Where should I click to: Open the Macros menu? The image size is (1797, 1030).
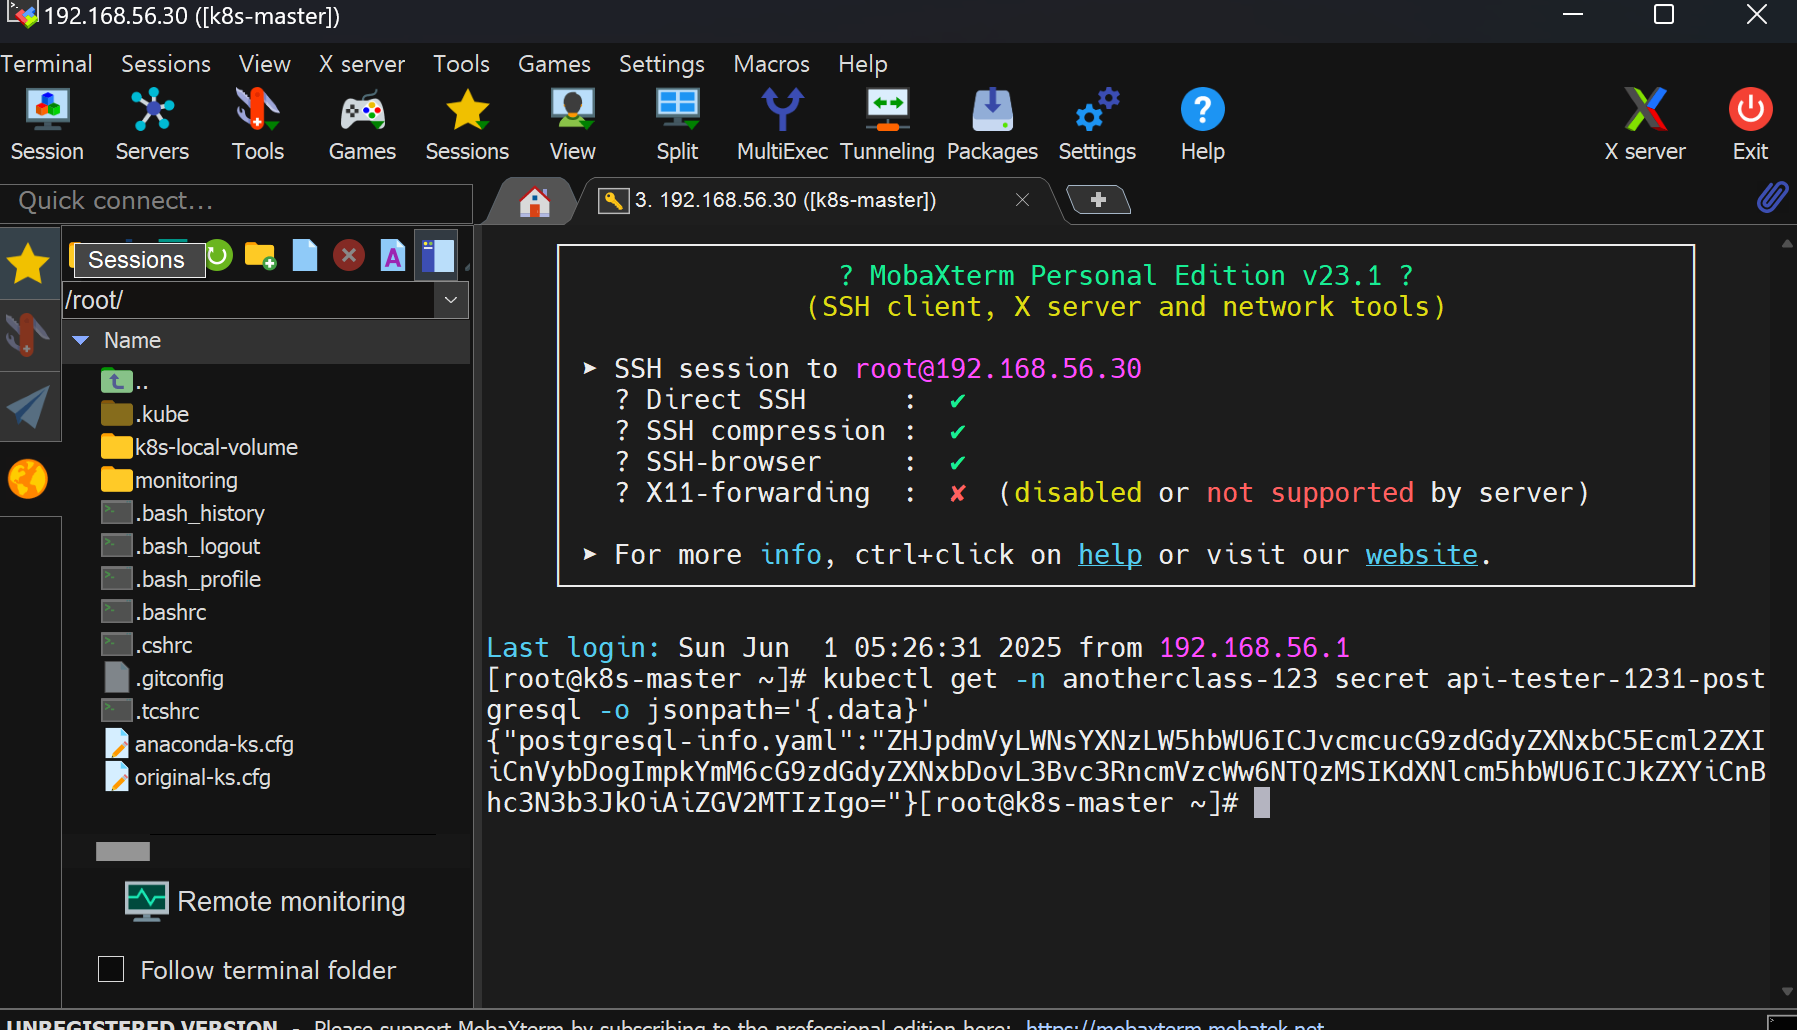(771, 64)
